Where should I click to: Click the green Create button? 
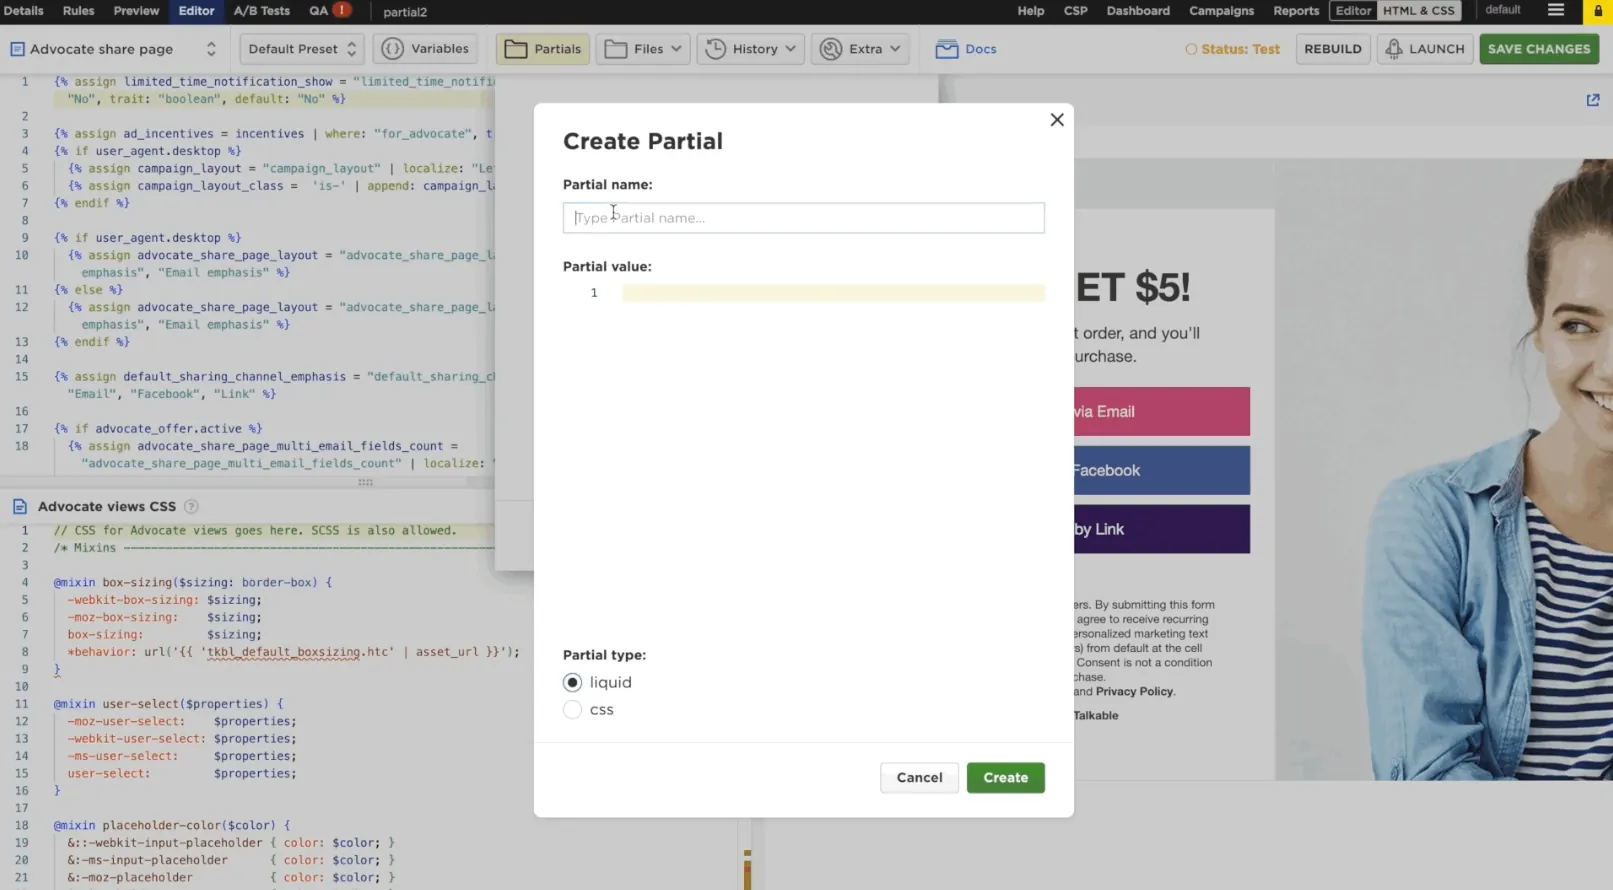1005,778
